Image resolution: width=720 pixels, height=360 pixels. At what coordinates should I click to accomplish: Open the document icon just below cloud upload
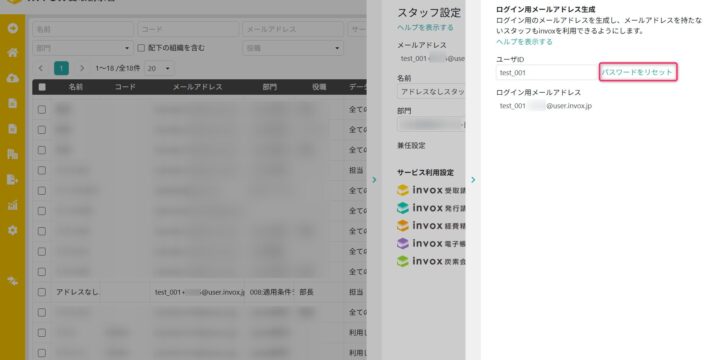pos(13,103)
